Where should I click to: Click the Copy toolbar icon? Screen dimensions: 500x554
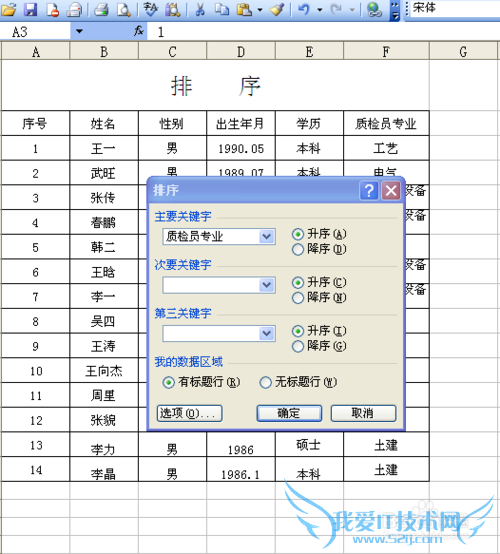click(222, 9)
